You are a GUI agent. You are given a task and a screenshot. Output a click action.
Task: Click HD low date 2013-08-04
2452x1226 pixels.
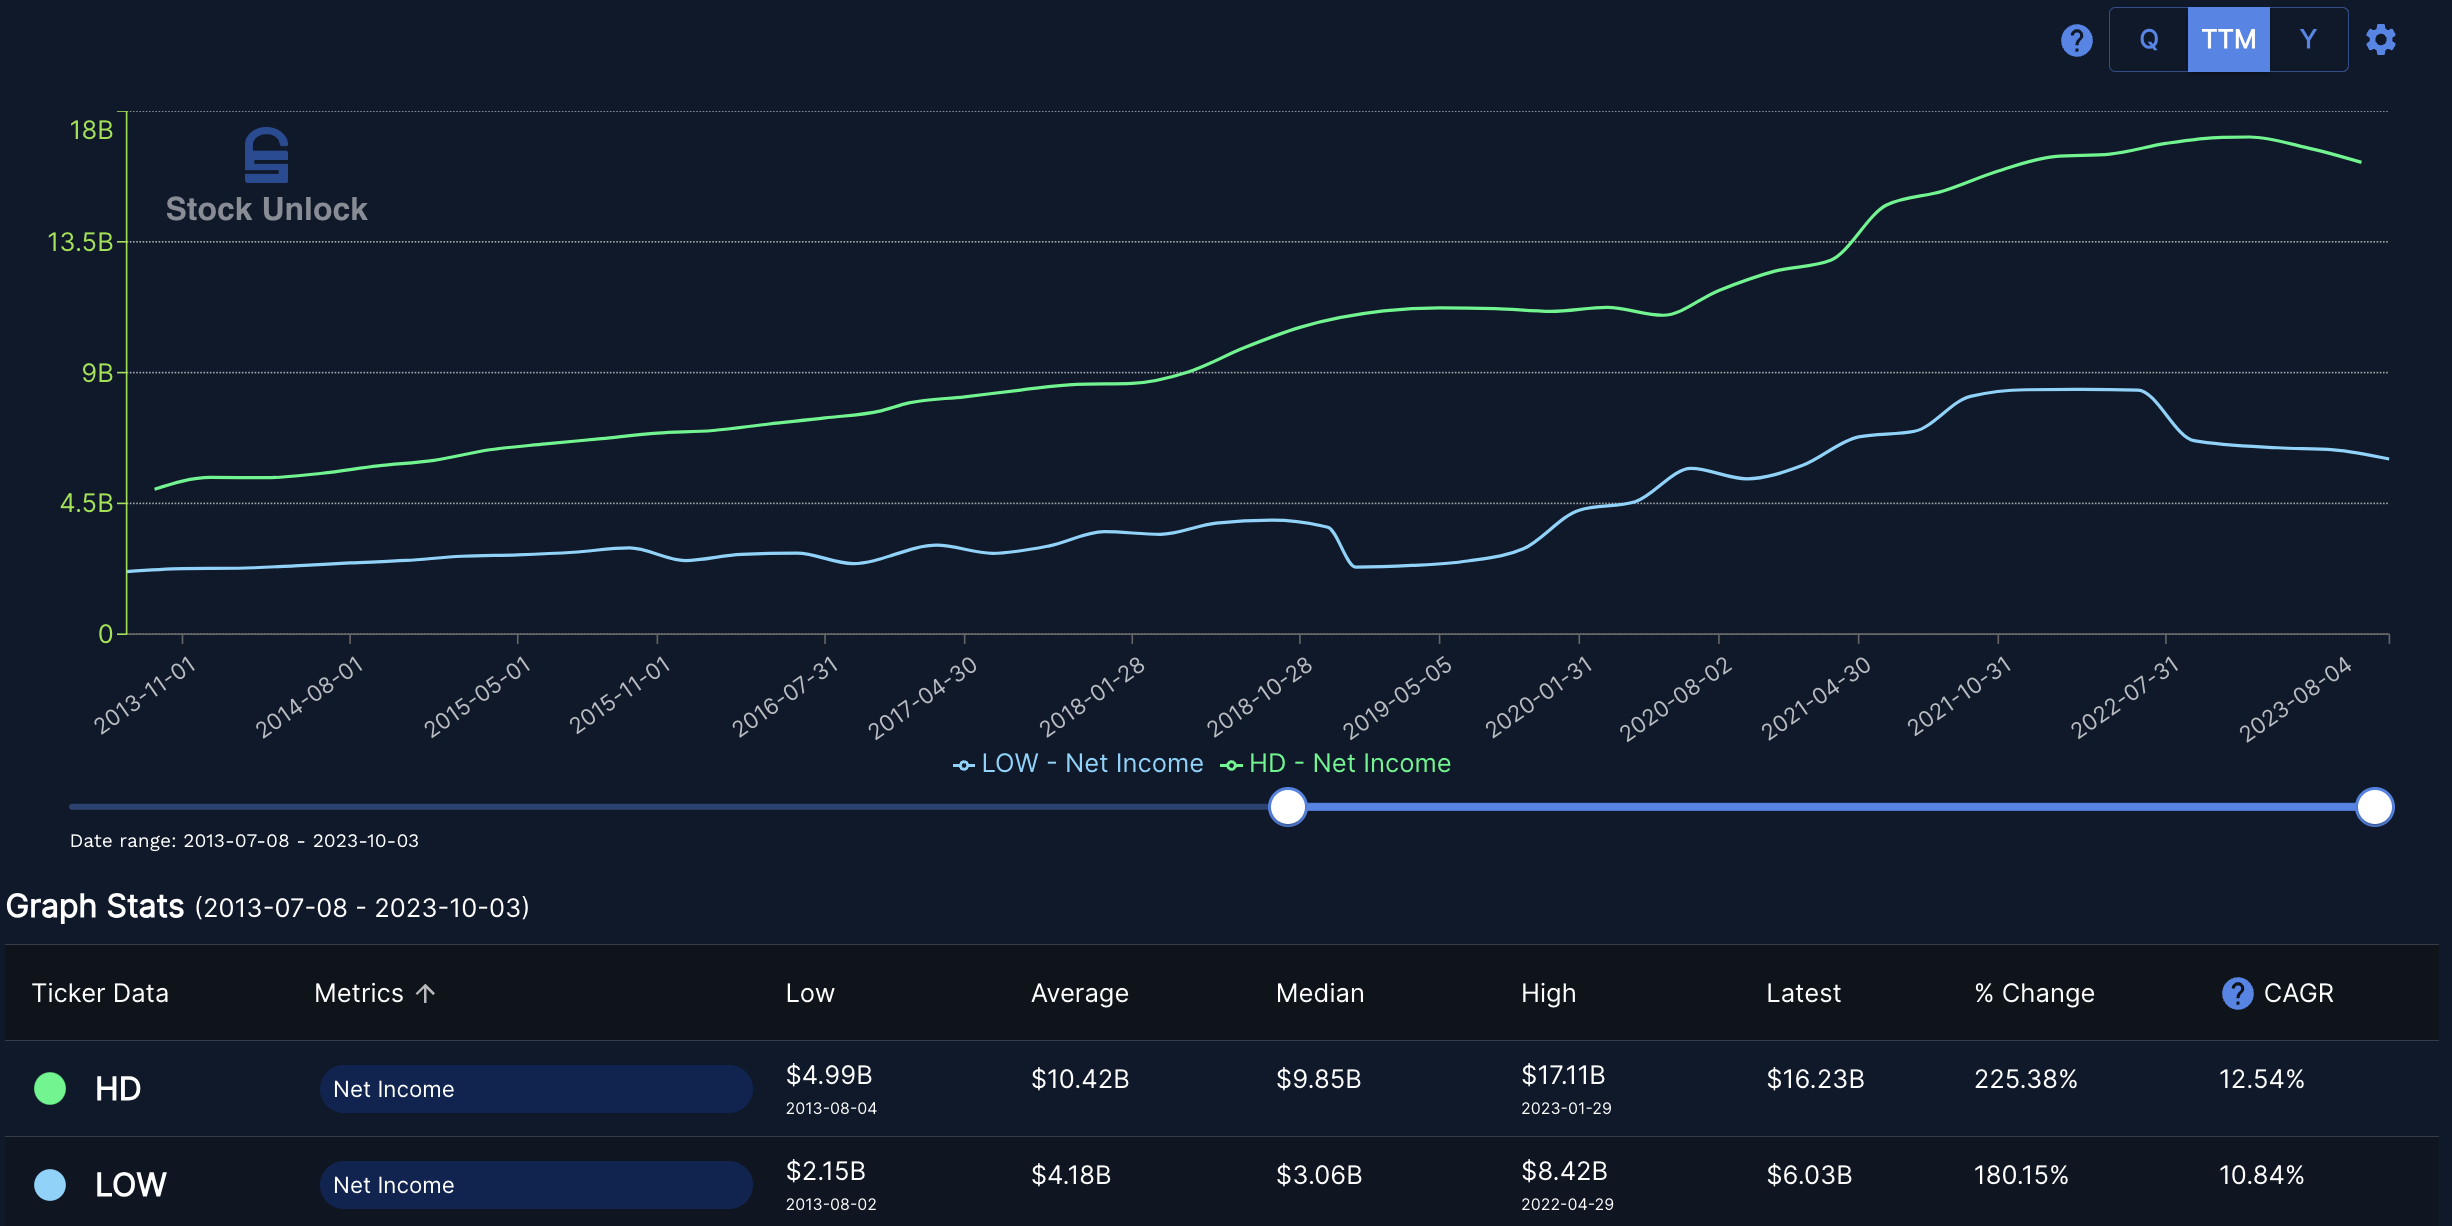click(x=831, y=1108)
